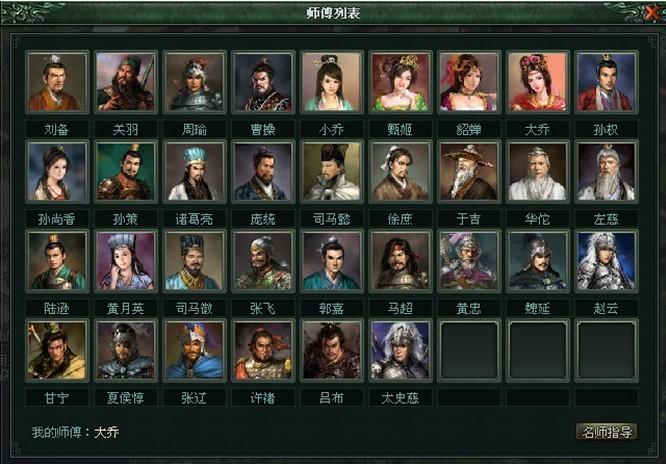
Task: Select the 华佗 elder portrait
Action: pyautogui.click(x=538, y=172)
